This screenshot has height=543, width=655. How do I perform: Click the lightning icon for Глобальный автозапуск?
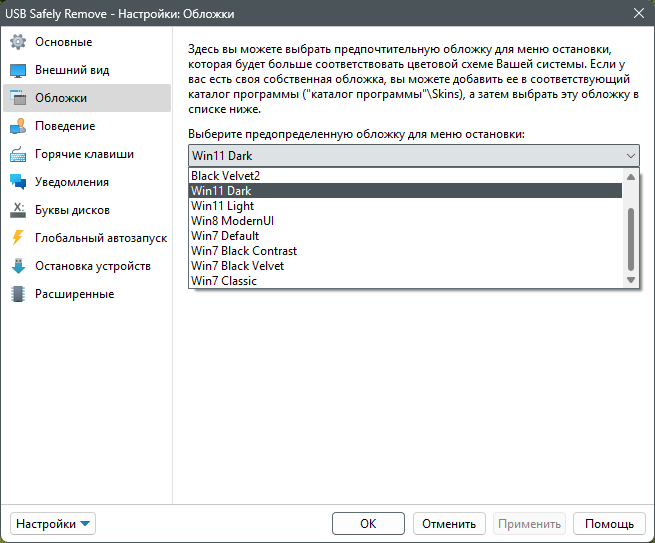coord(18,238)
